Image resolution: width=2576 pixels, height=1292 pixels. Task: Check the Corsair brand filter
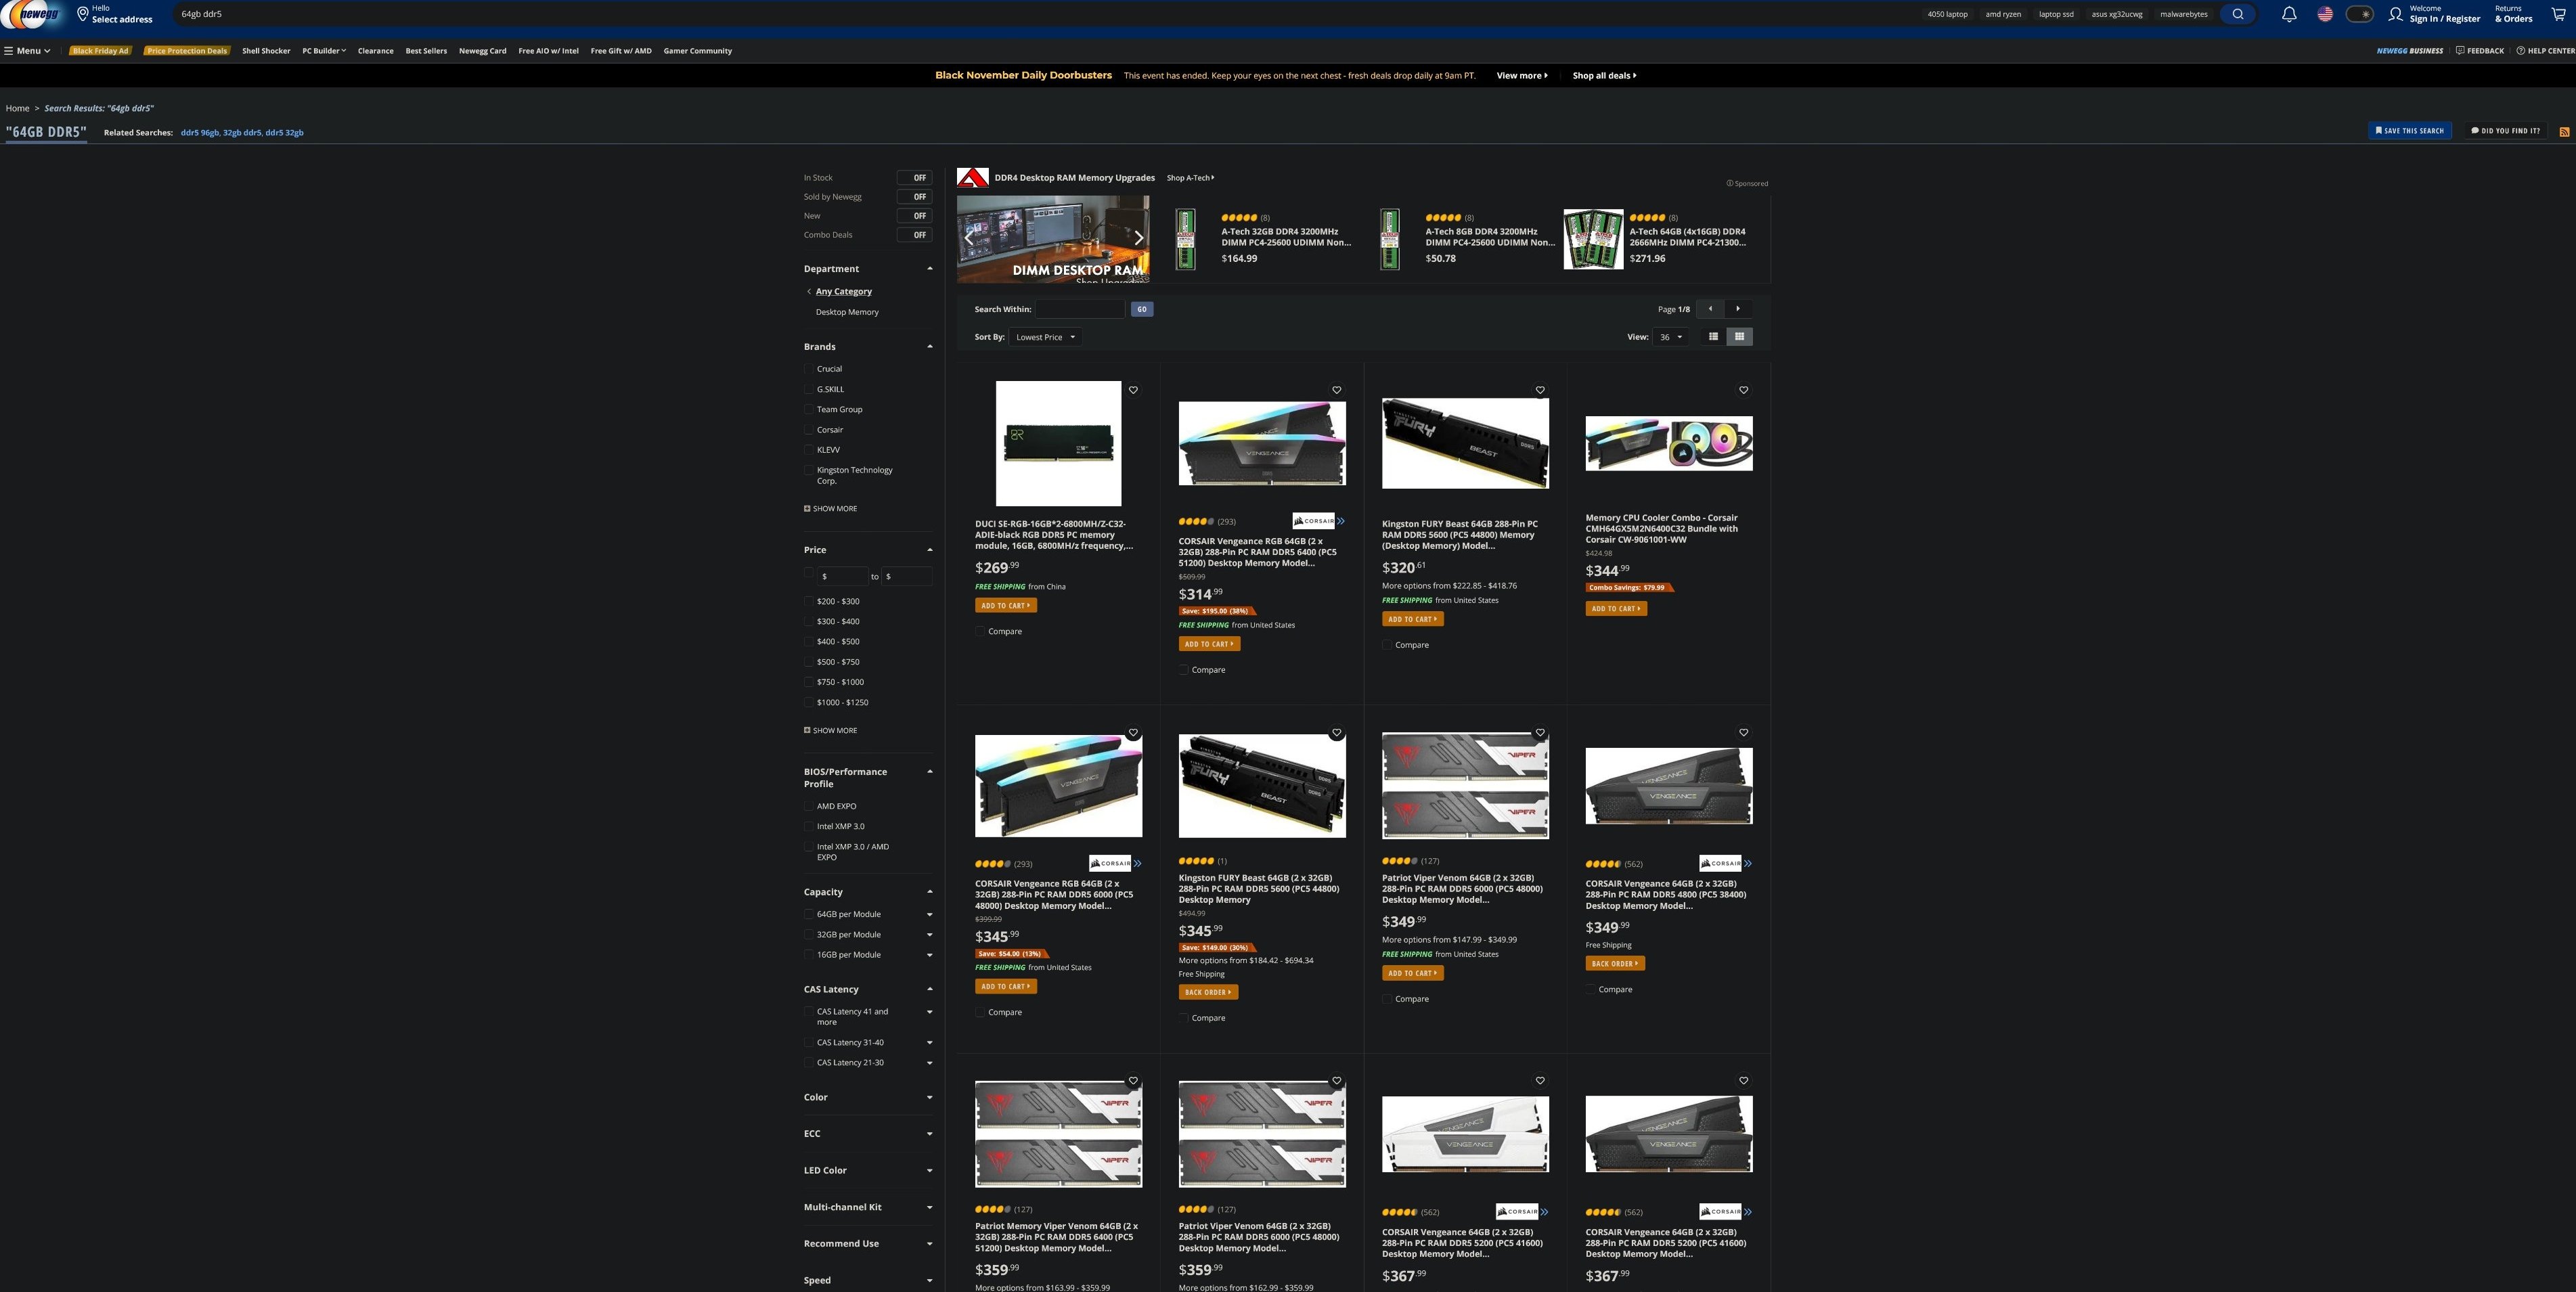809,430
